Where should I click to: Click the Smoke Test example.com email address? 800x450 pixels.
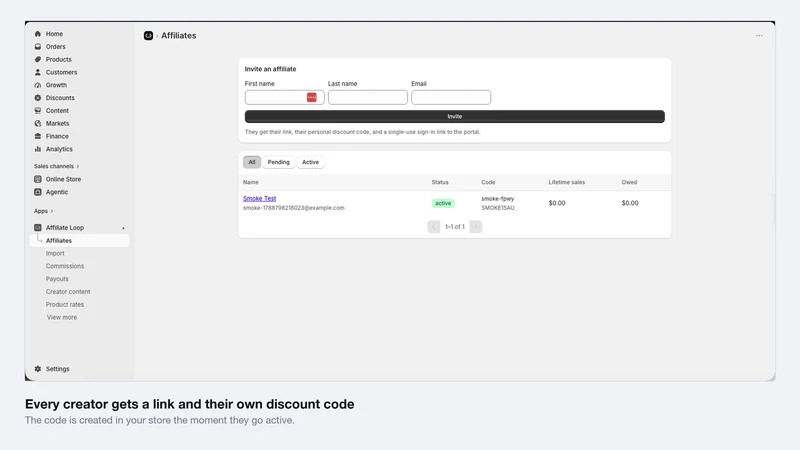(x=294, y=208)
